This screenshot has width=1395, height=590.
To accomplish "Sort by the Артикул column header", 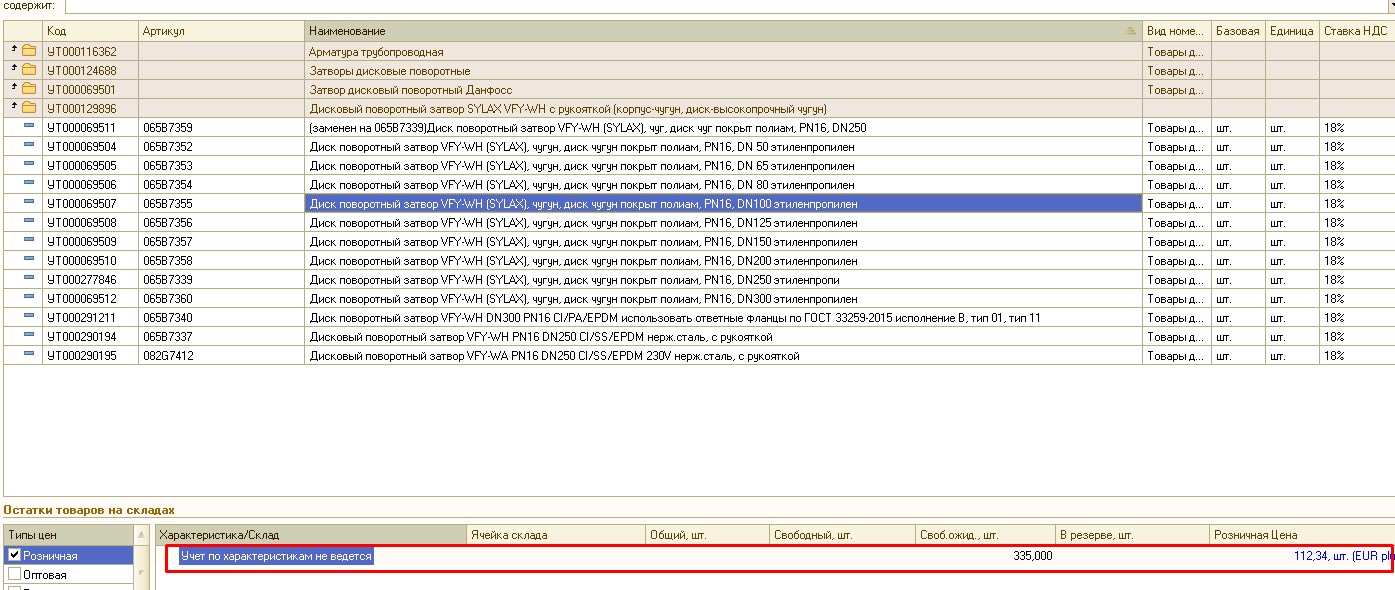I will 220,31.
